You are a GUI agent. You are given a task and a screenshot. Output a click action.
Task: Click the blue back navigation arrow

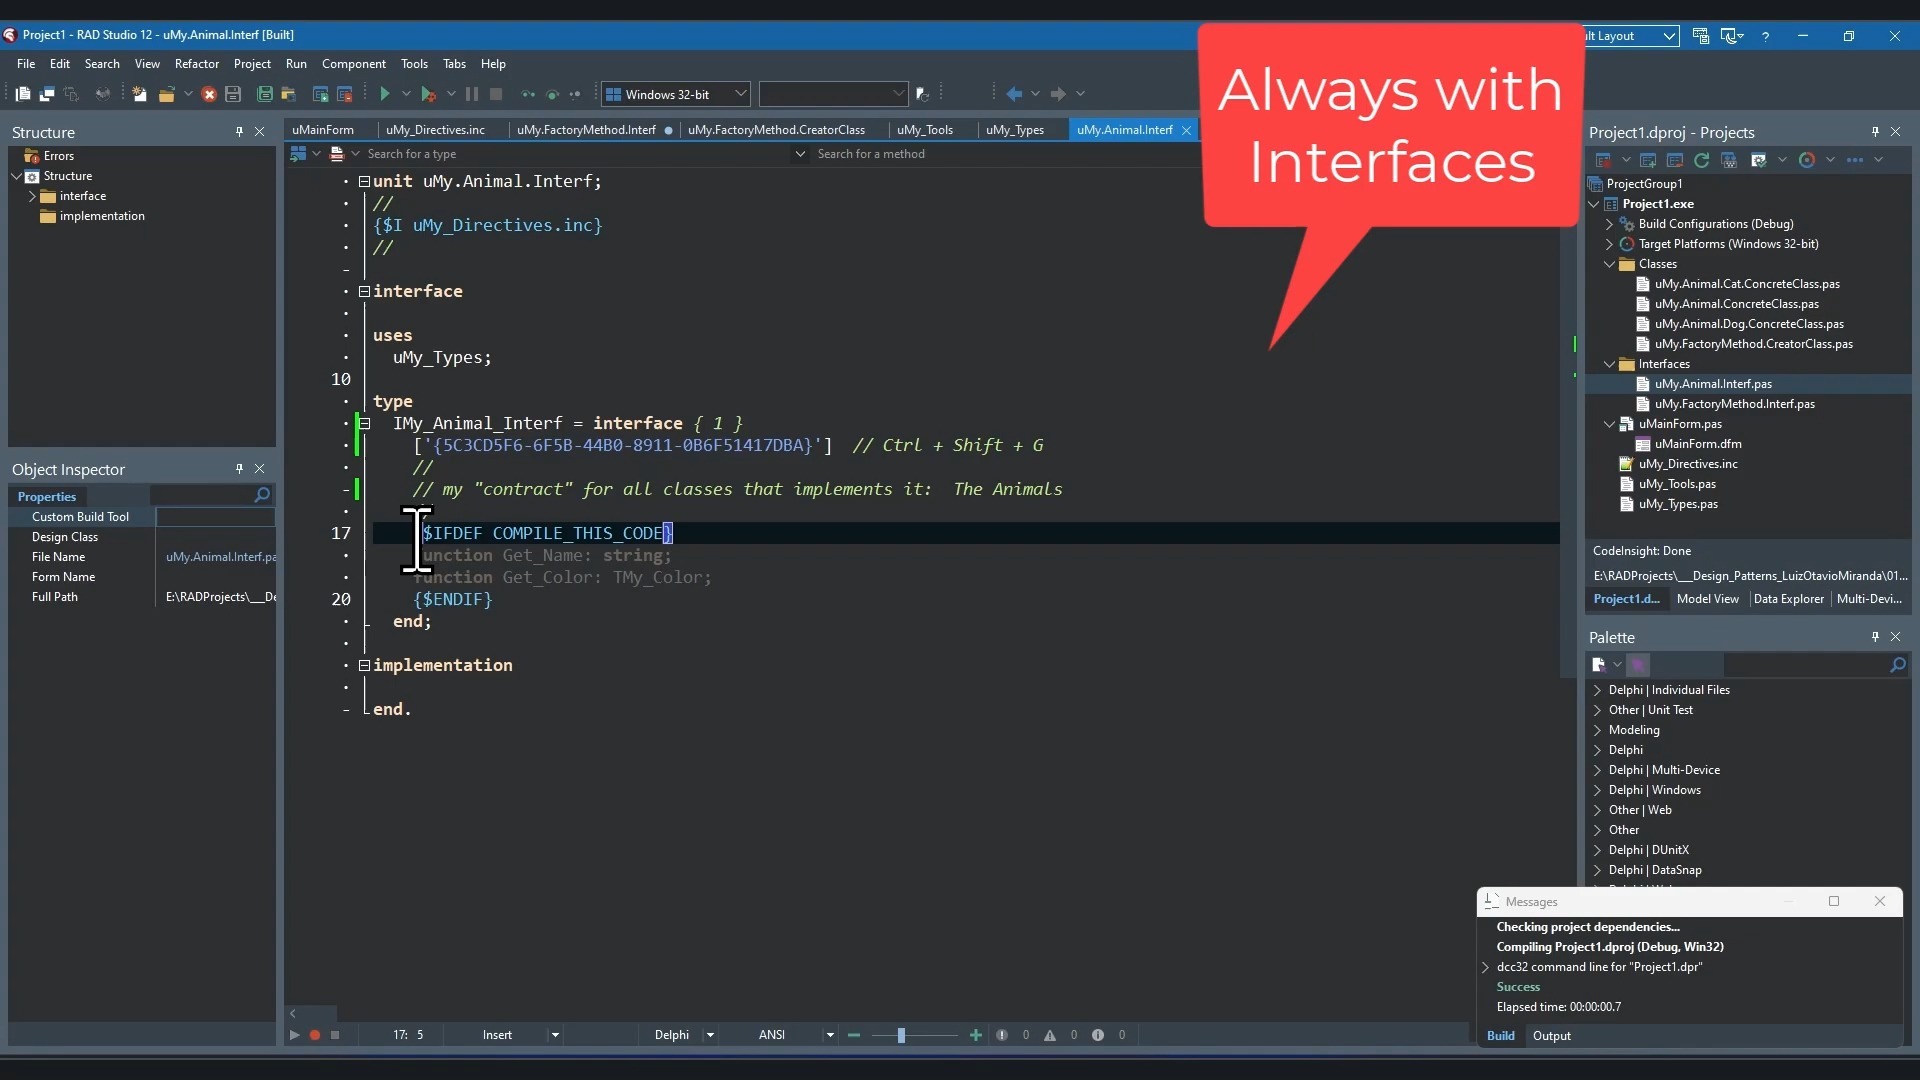[1014, 94]
